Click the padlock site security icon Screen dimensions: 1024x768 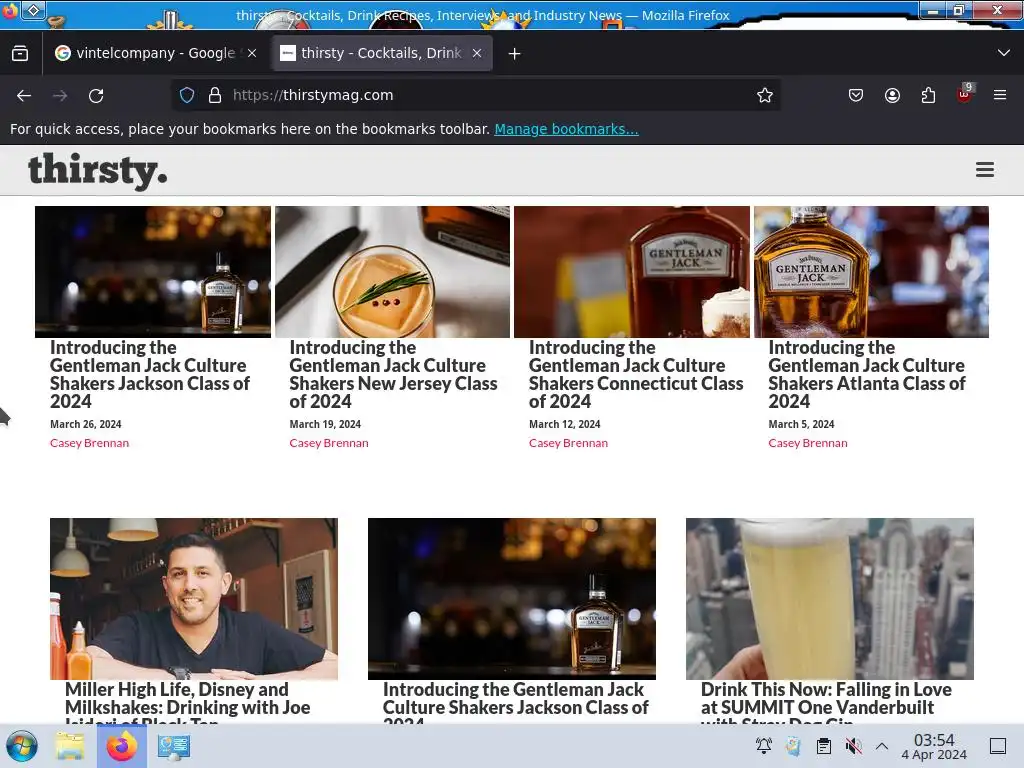[214, 95]
